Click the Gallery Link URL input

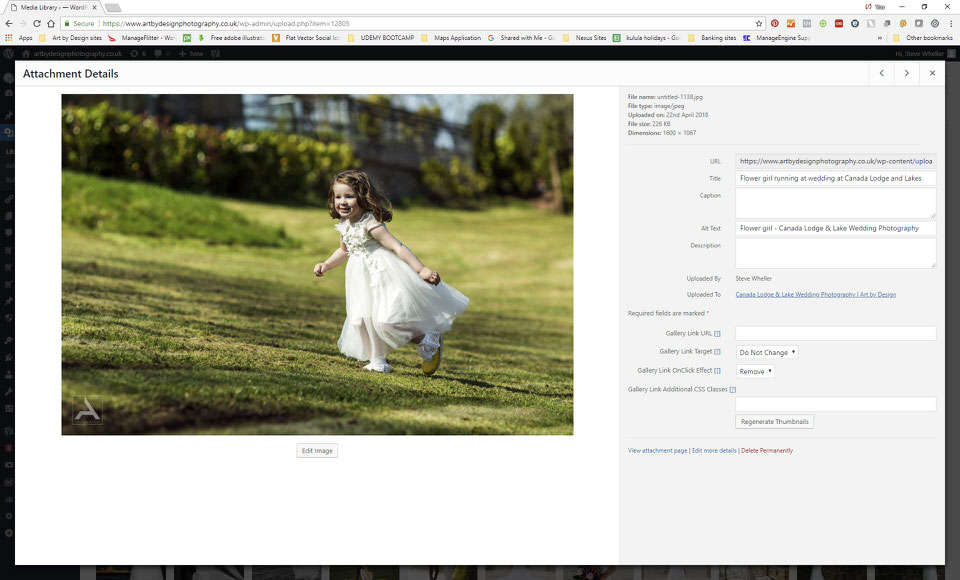(x=836, y=333)
